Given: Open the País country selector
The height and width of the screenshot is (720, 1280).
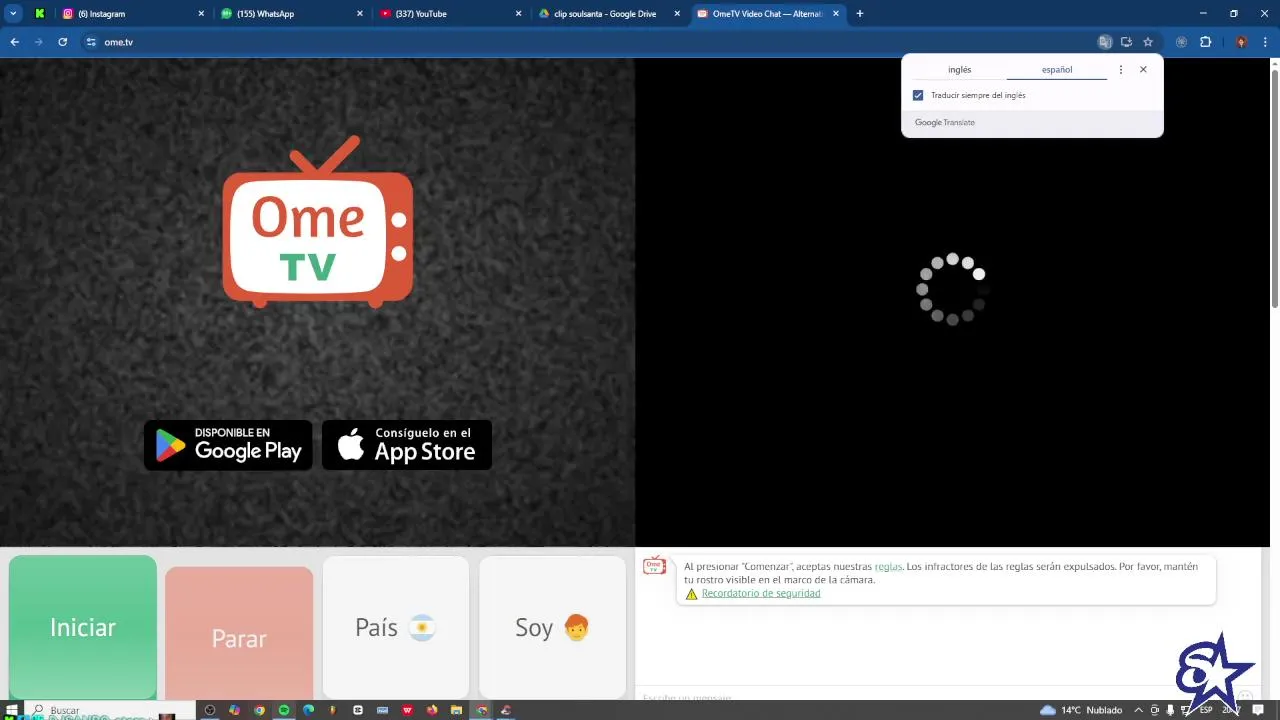Looking at the screenshot, I should [396, 627].
